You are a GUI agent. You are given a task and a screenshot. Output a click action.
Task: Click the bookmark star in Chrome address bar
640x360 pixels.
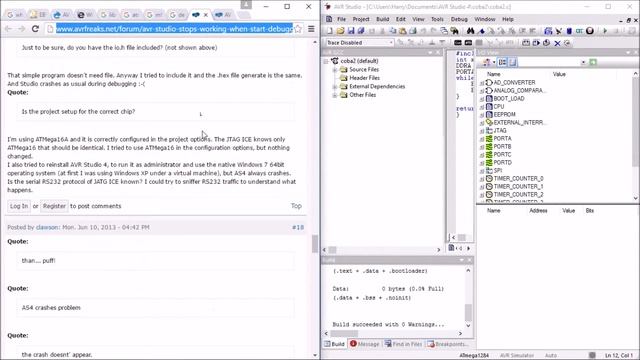[298, 29]
